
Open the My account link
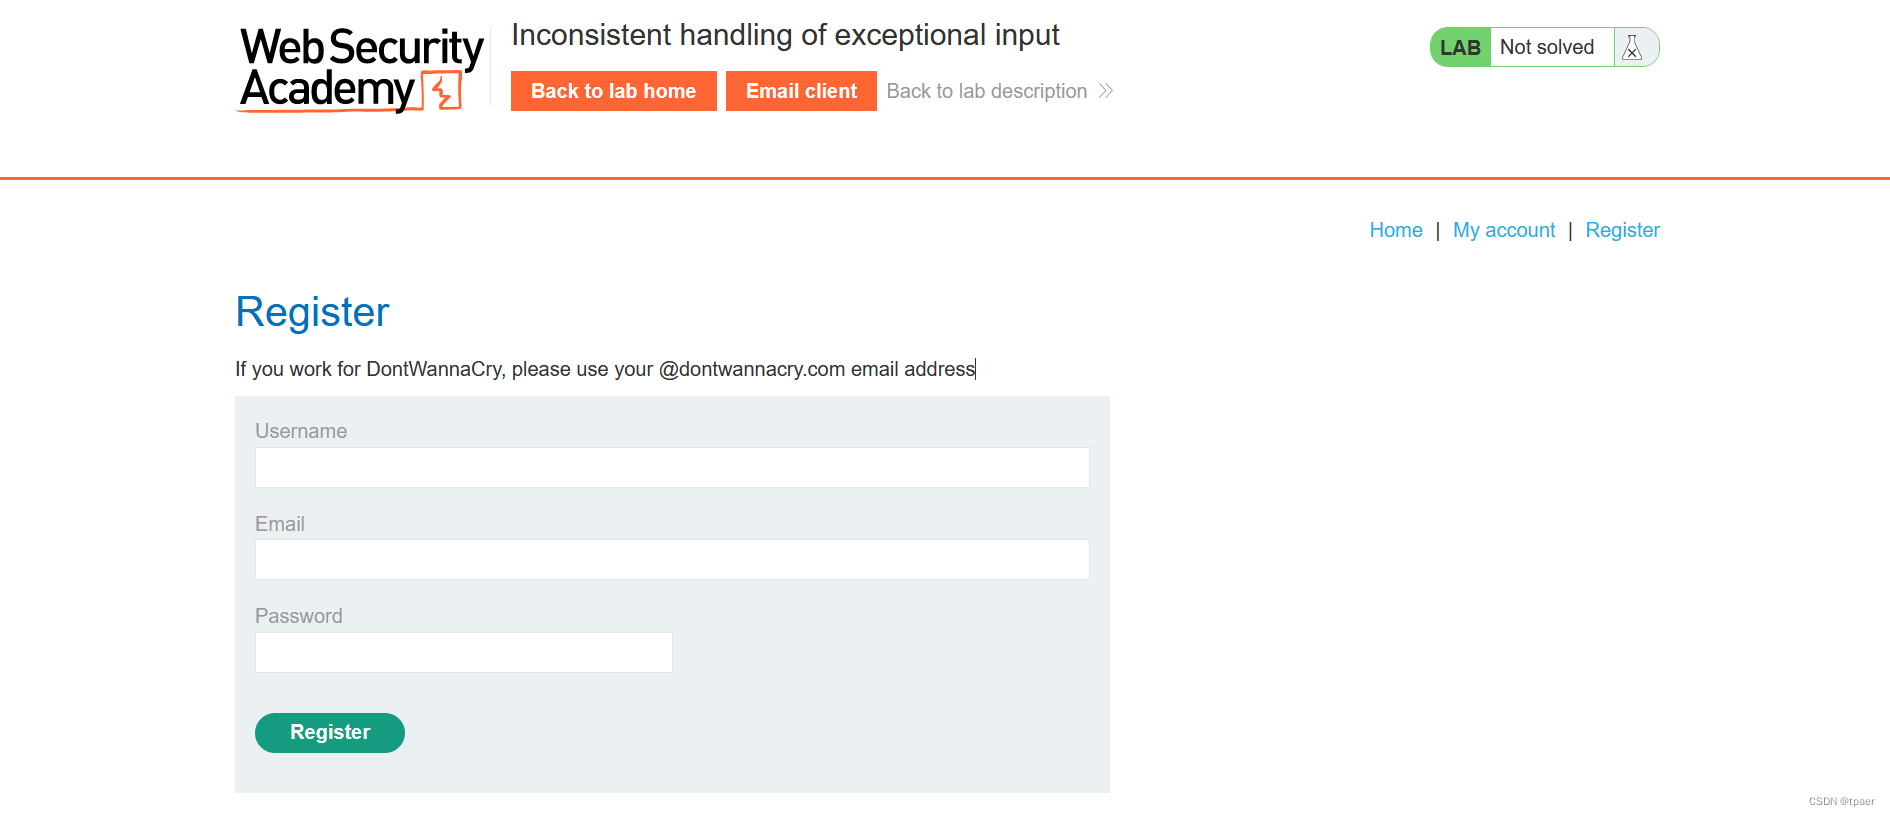[1504, 230]
